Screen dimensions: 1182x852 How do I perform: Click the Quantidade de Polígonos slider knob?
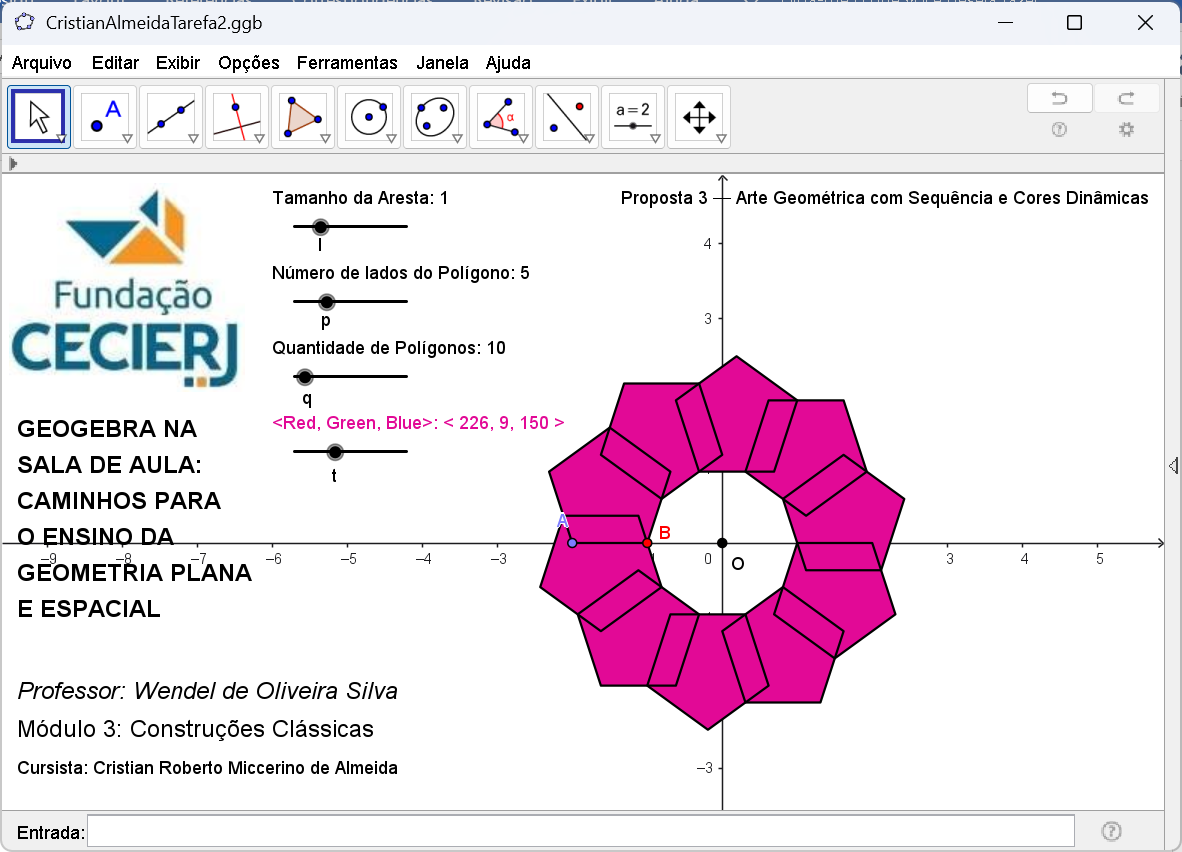pyautogui.click(x=305, y=377)
